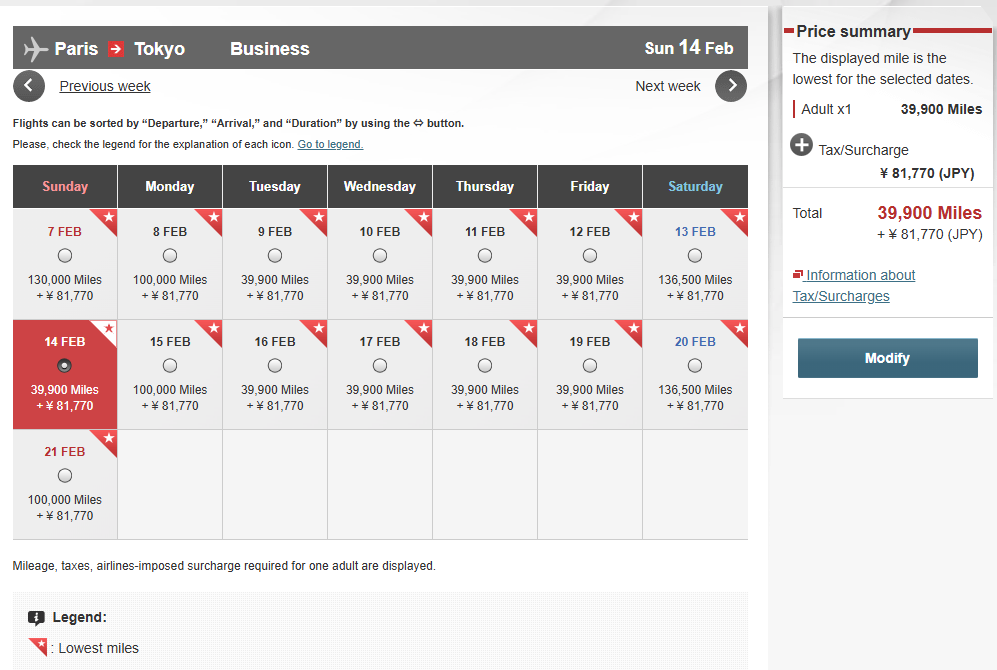Follow the Go to legend link
The image size is (997, 670).
pos(330,144)
